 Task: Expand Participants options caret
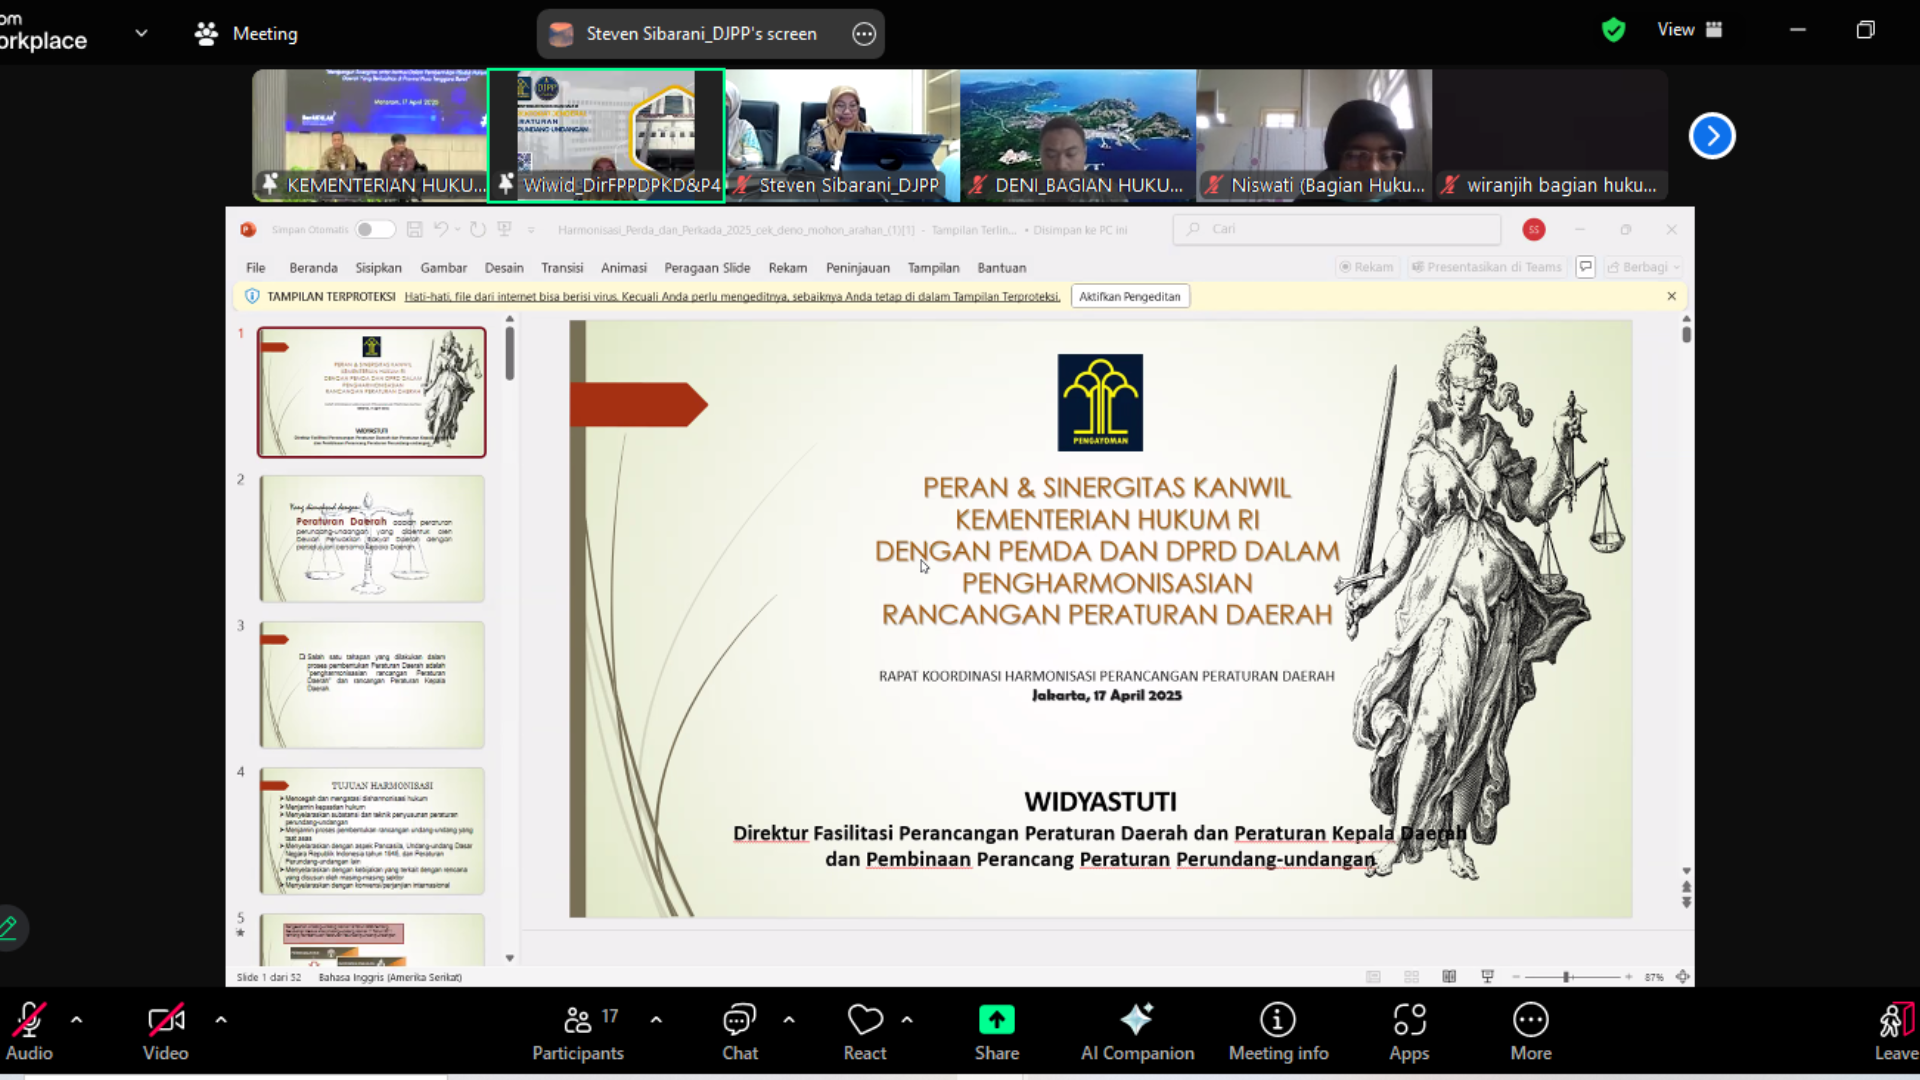coord(656,1020)
